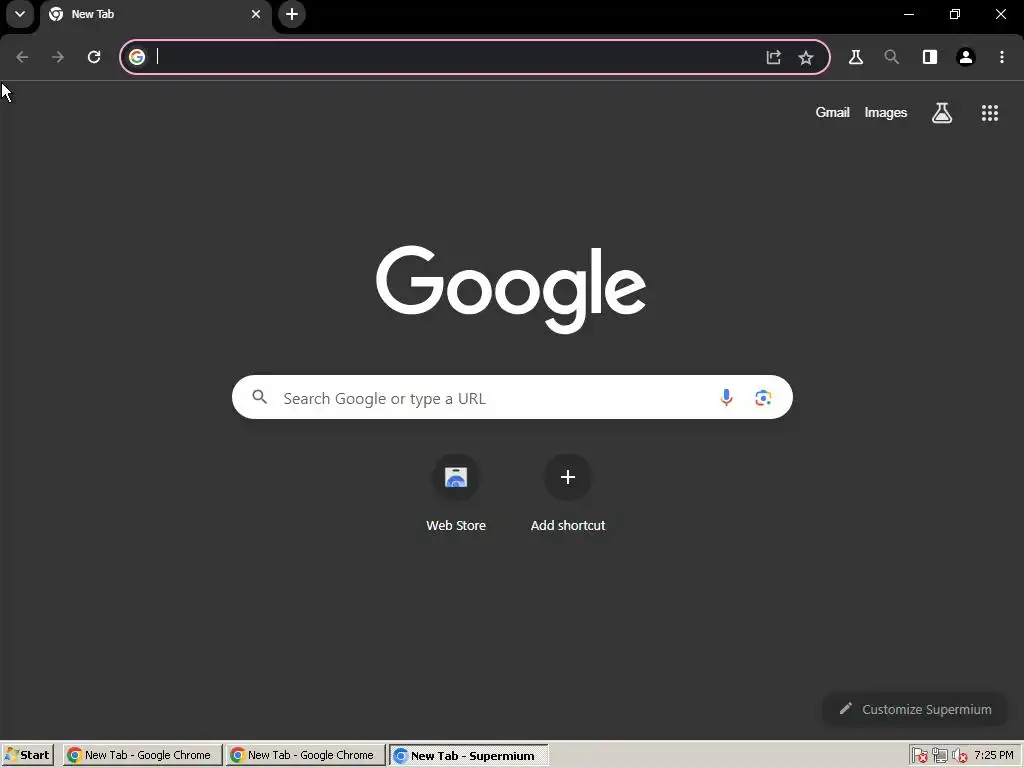Click the toolbar search magnifier icon

pyautogui.click(x=891, y=57)
